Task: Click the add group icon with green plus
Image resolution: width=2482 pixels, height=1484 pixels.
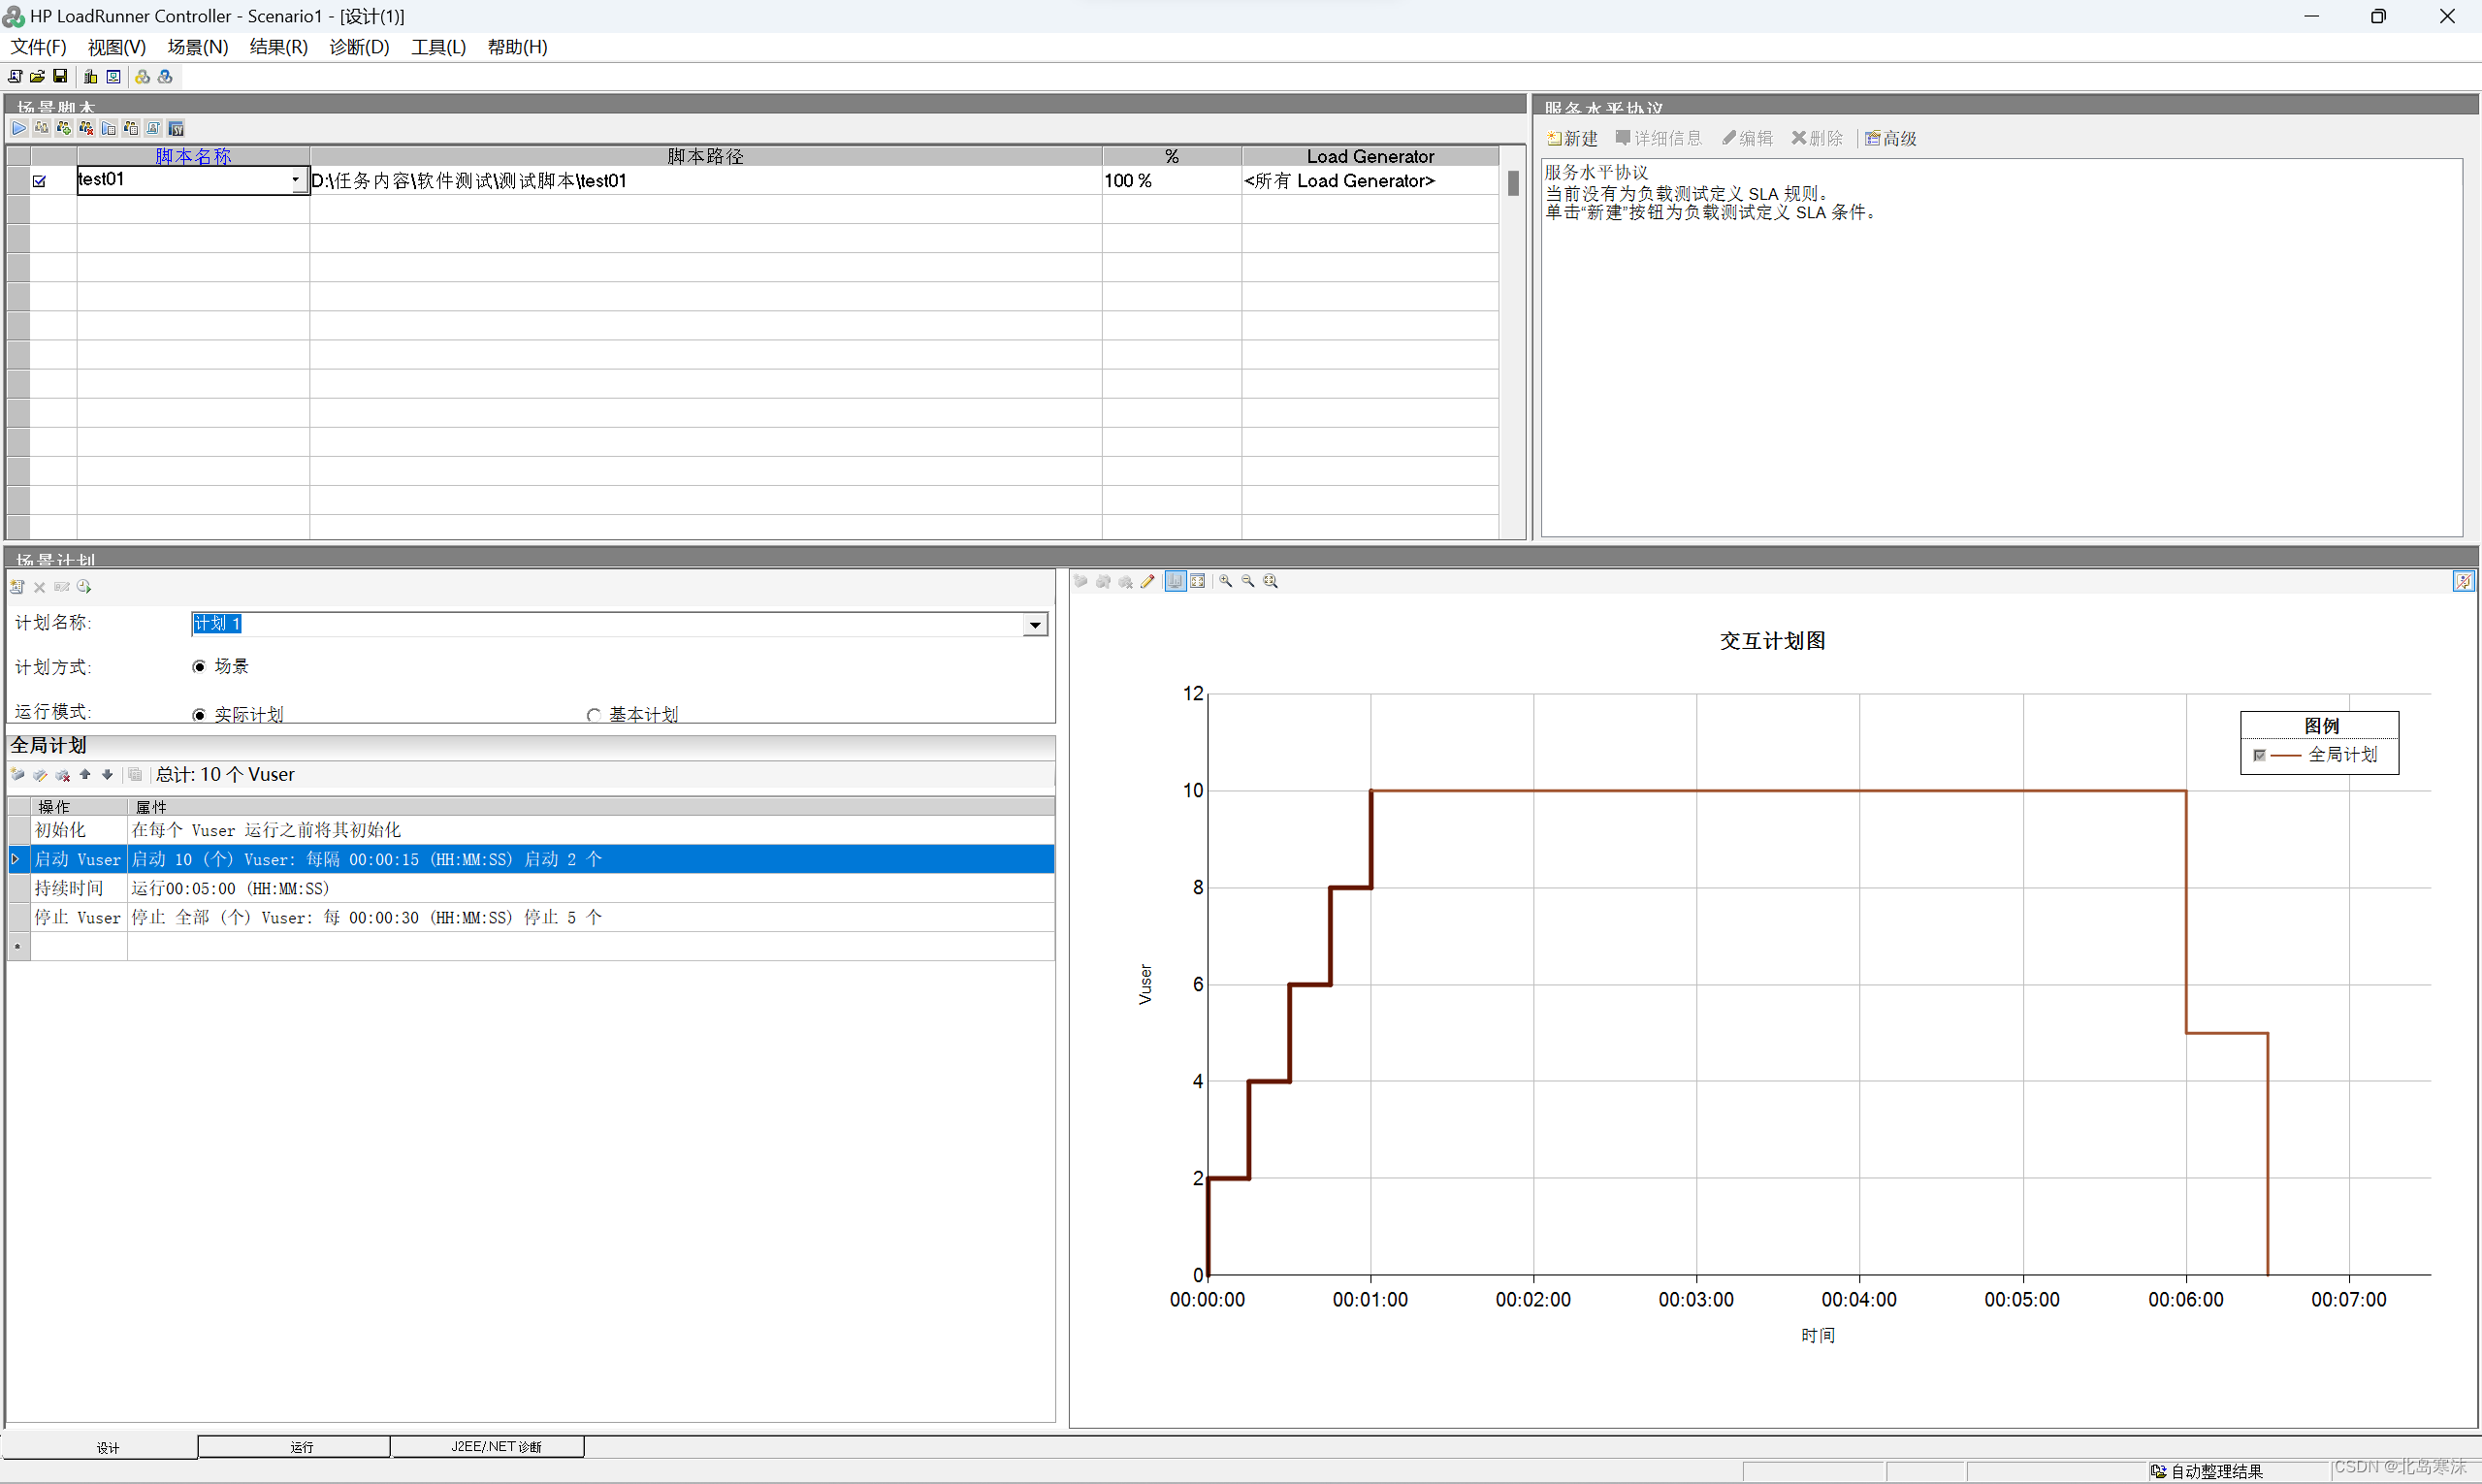Action: [64, 128]
